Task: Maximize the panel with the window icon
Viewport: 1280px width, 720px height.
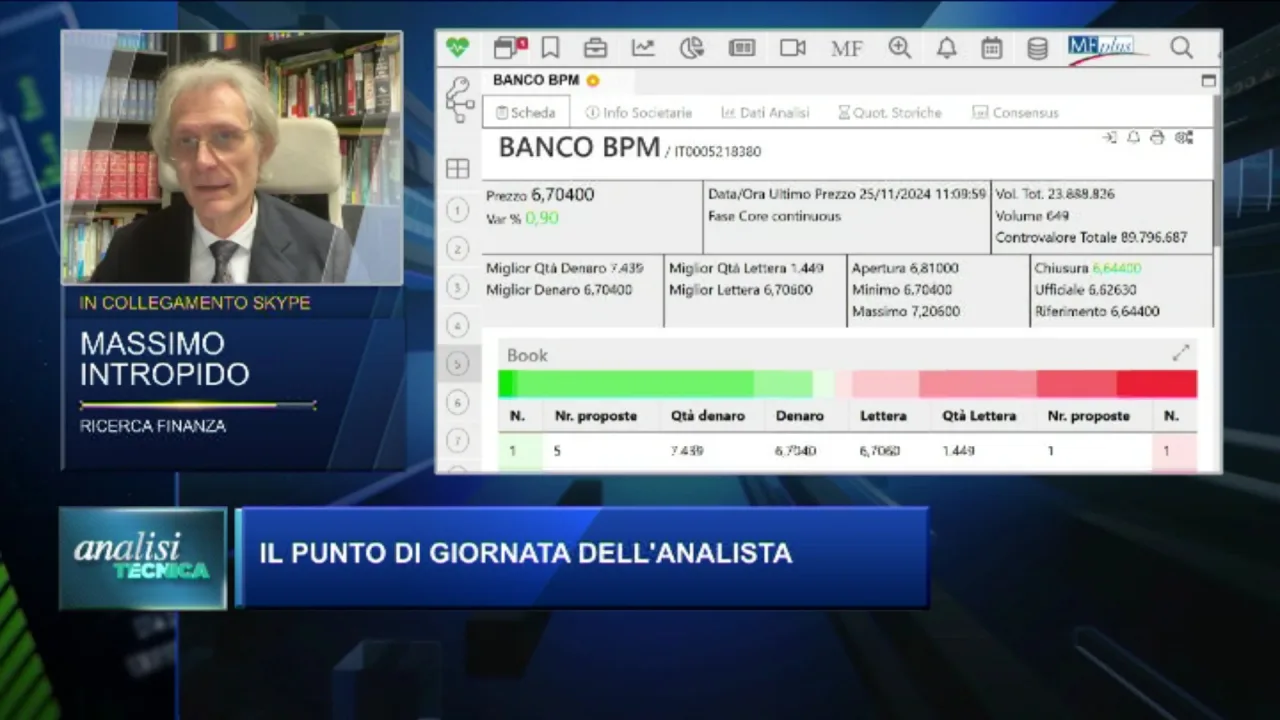Action: click(1208, 80)
